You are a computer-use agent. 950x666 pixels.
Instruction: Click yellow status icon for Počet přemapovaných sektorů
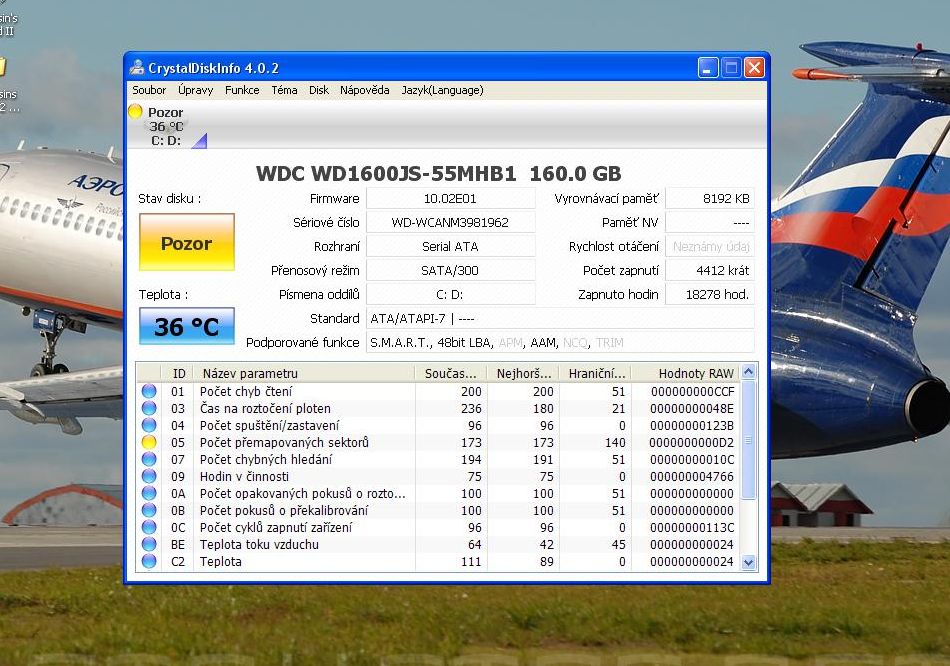coord(149,442)
